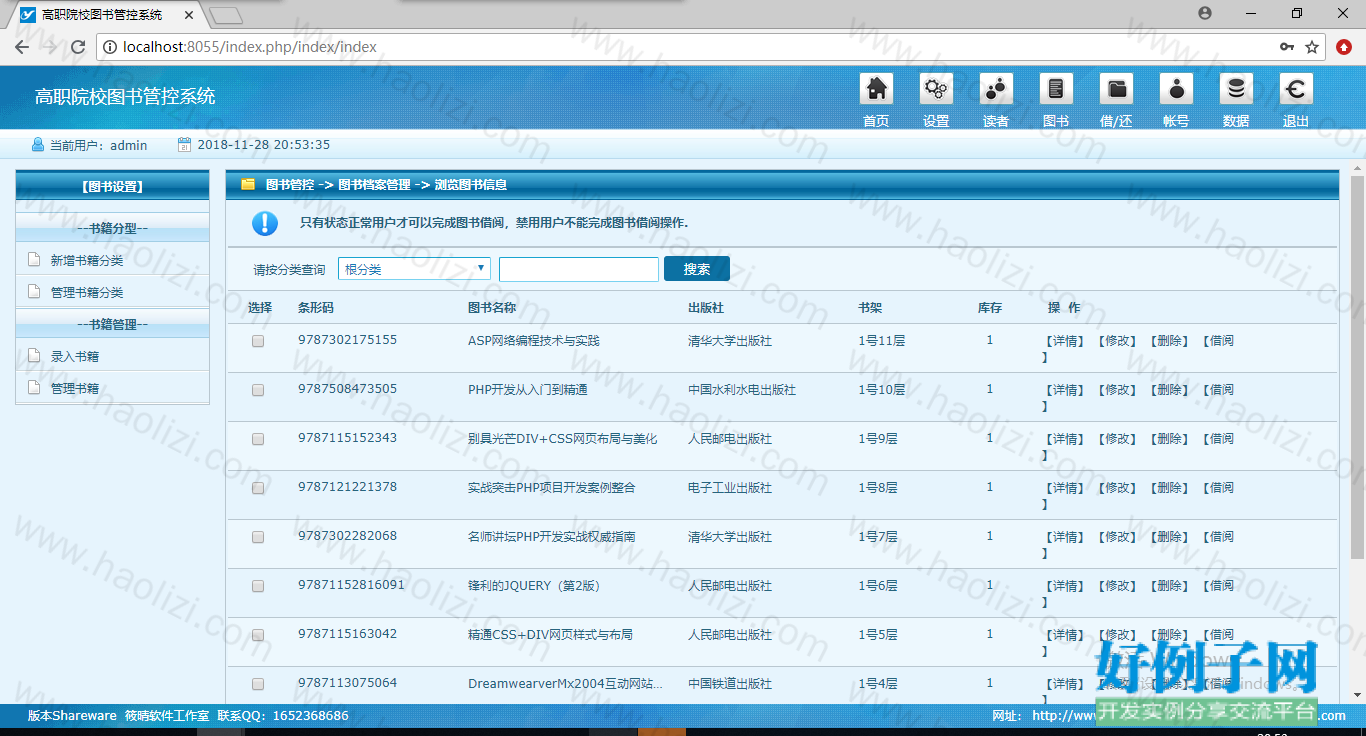Click page icon beside 管理书籍分类
The height and width of the screenshot is (736, 1366).
[34, 291]
